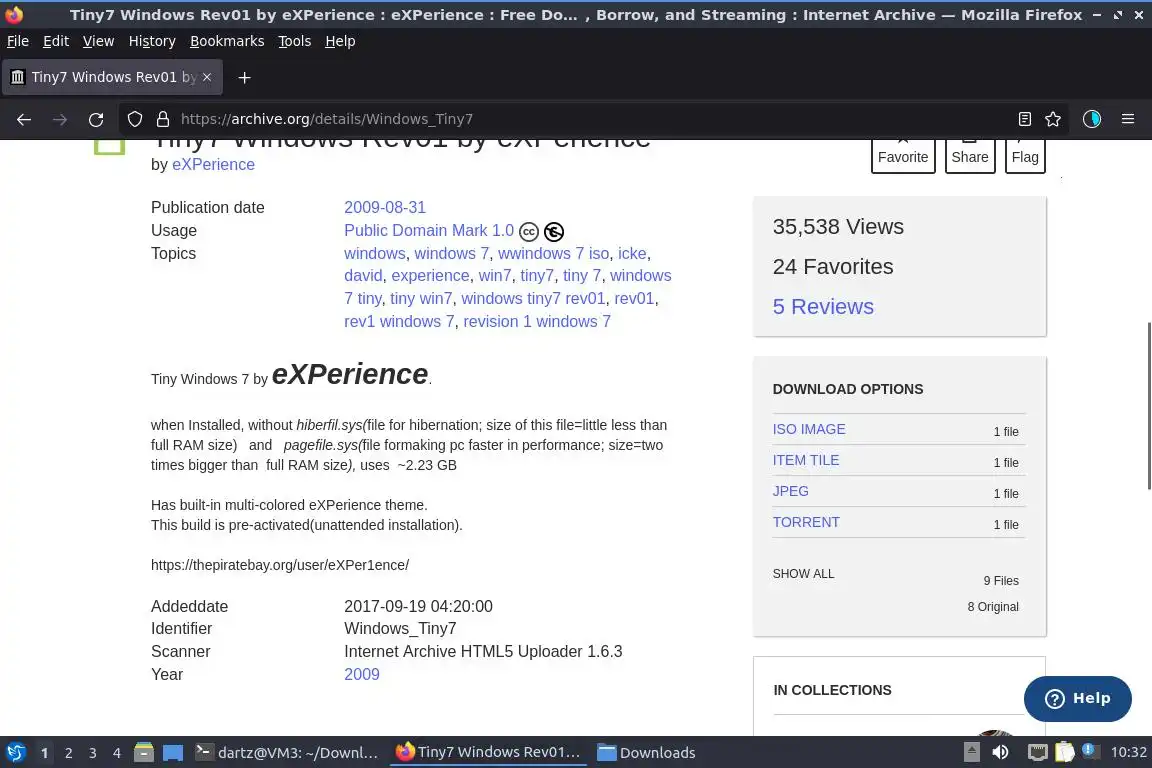
Task: Click SHOW ALL download files
Action: 803,573
